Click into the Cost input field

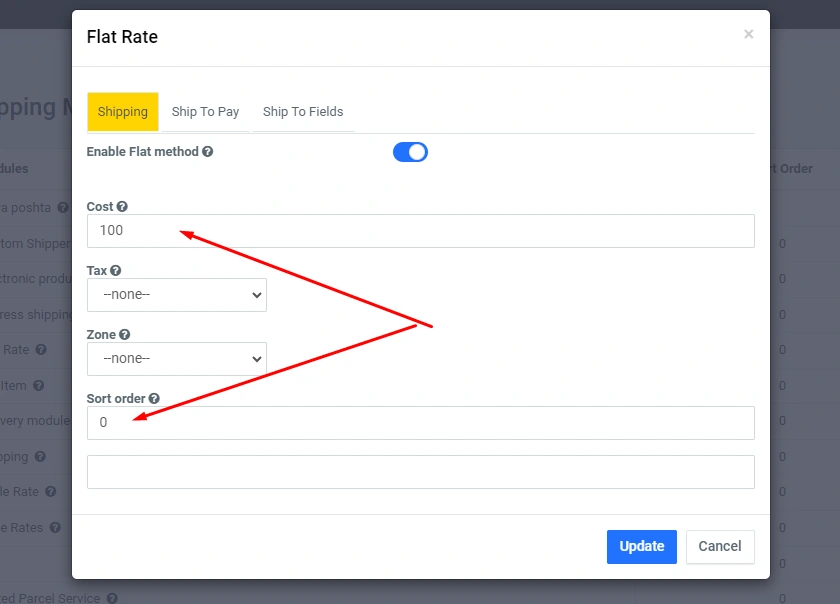(x=420, y=231)
